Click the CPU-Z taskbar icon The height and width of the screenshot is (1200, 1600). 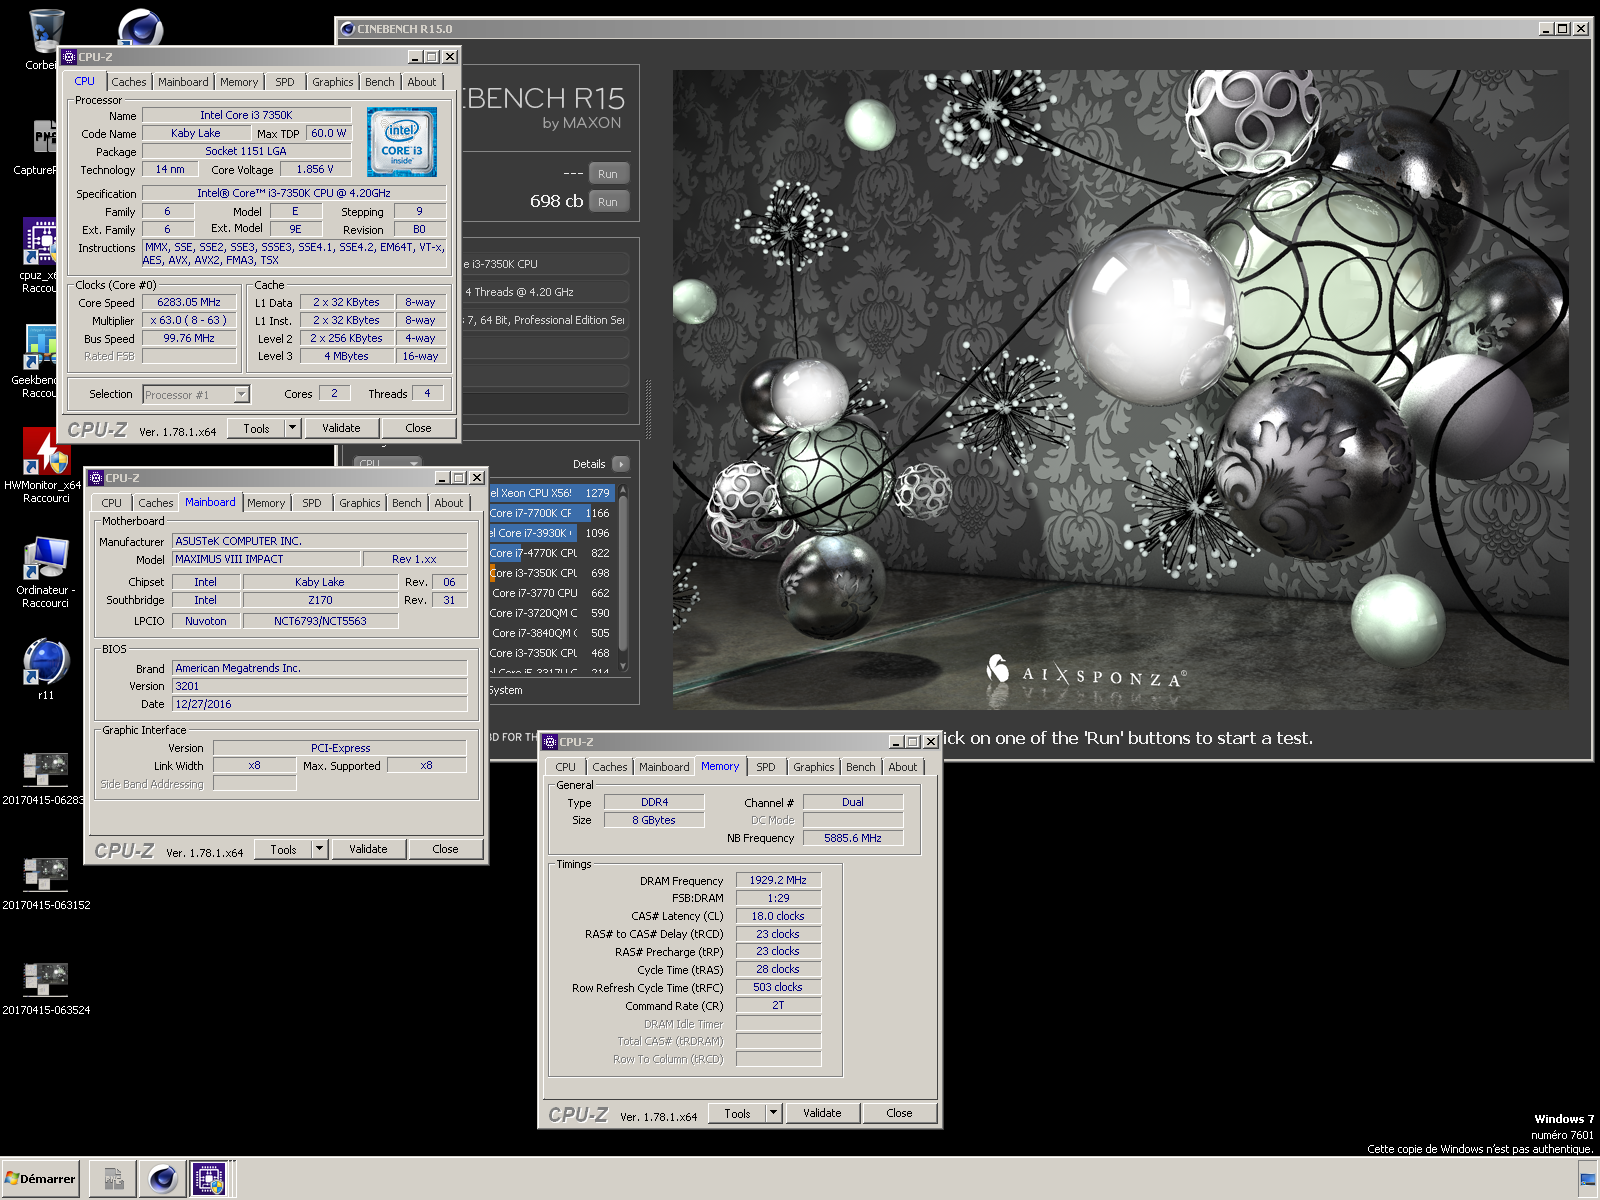pos(210,1179)
